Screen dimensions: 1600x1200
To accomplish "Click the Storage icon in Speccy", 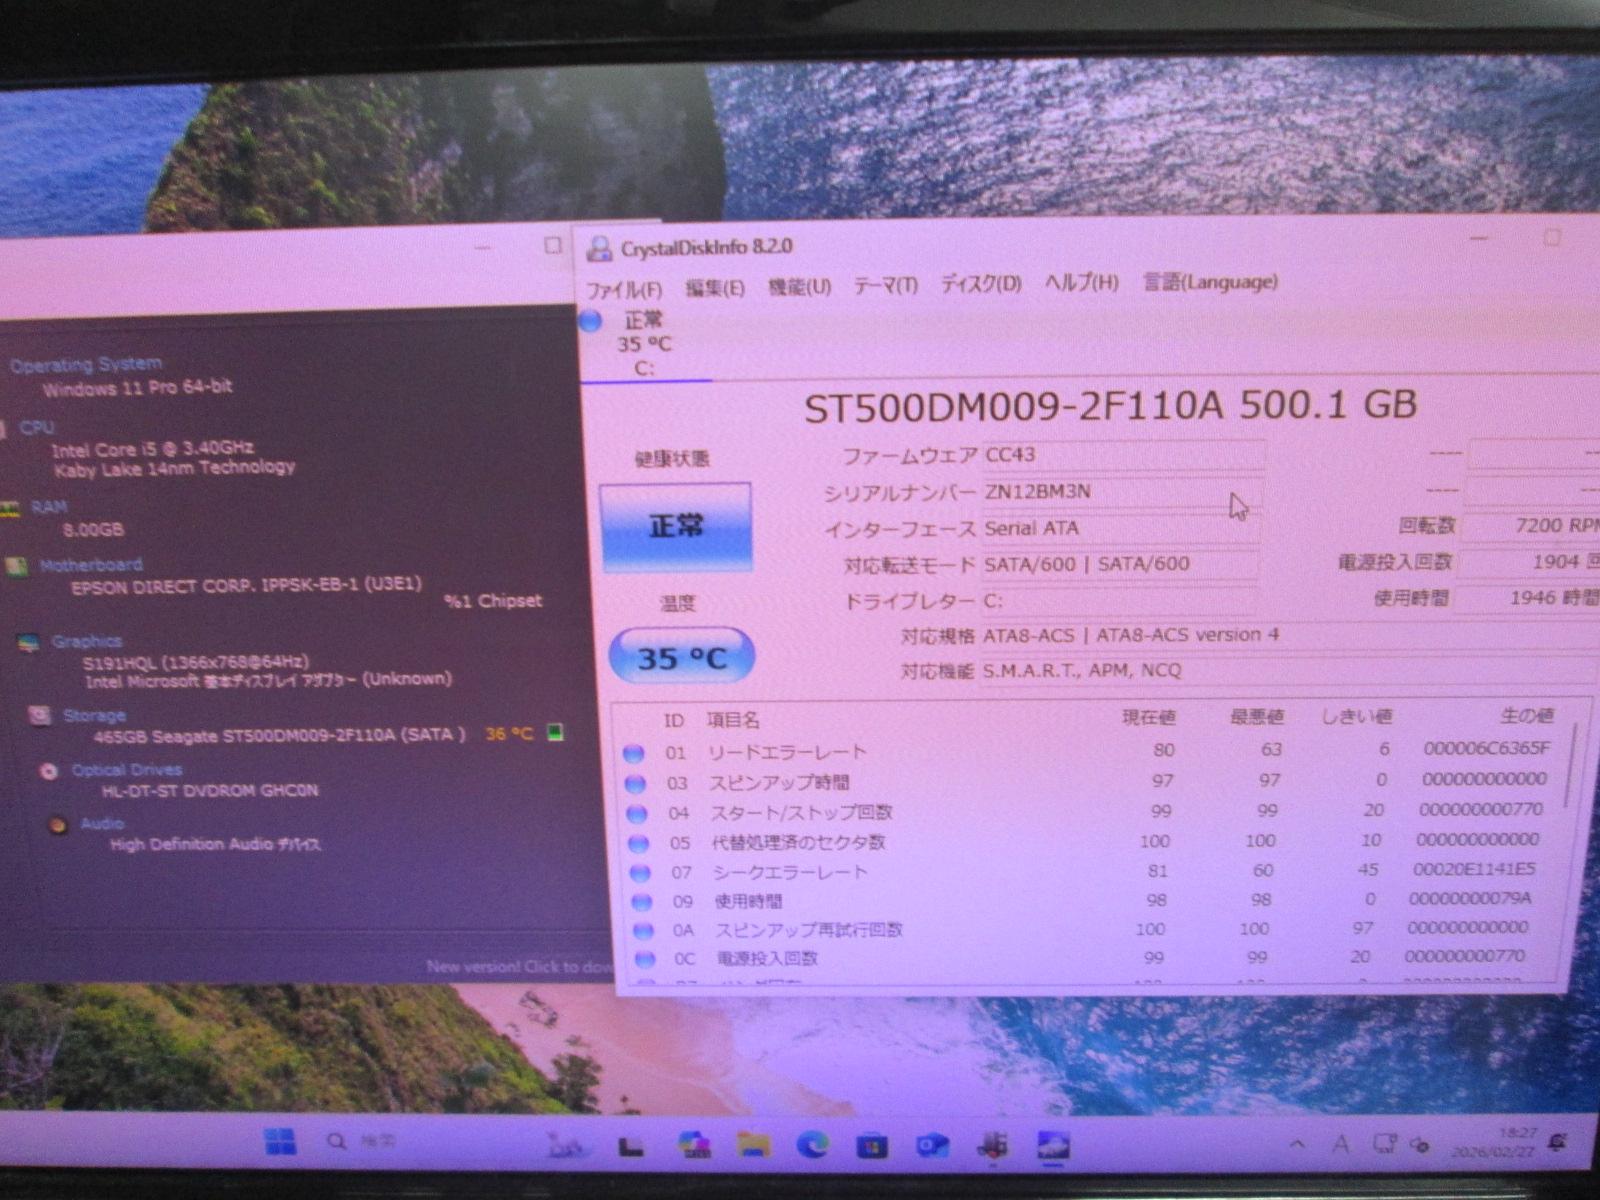I will point(39,716).
